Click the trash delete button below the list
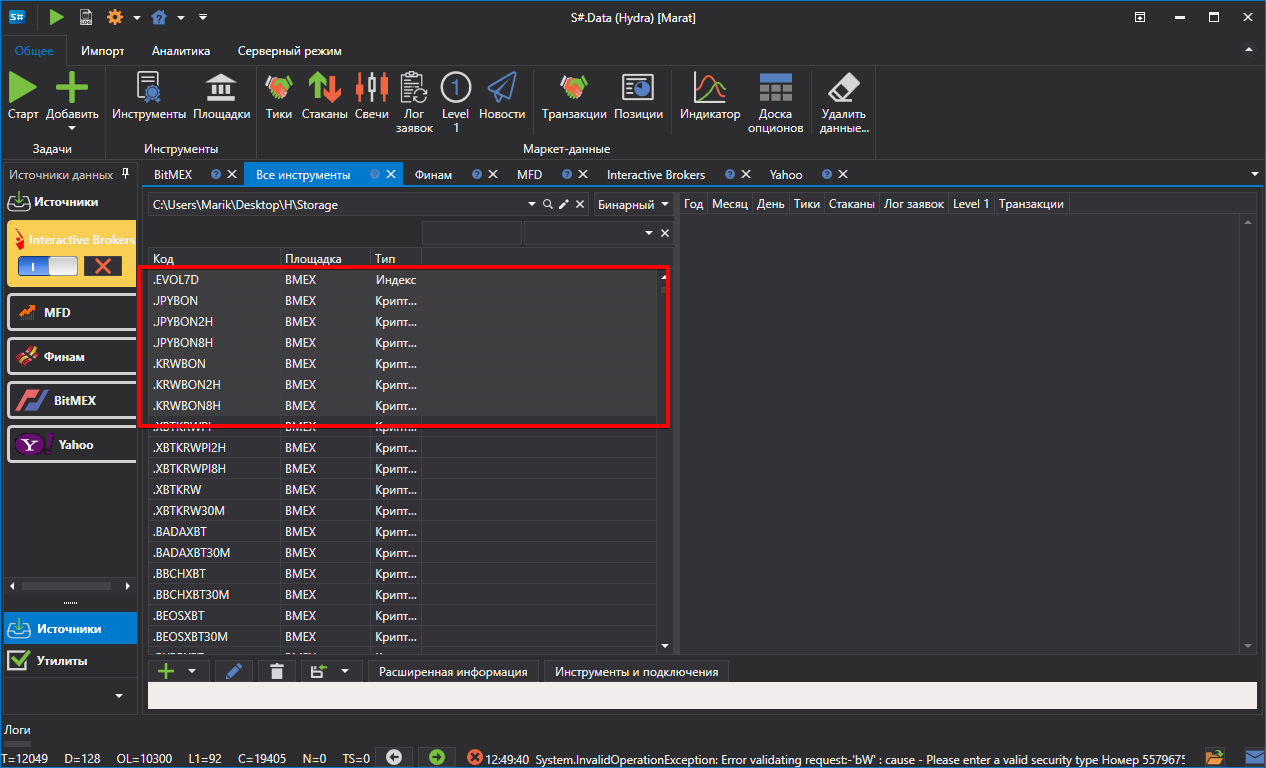1266x768 pixels. pyautogui.click(x=277, y=672)
